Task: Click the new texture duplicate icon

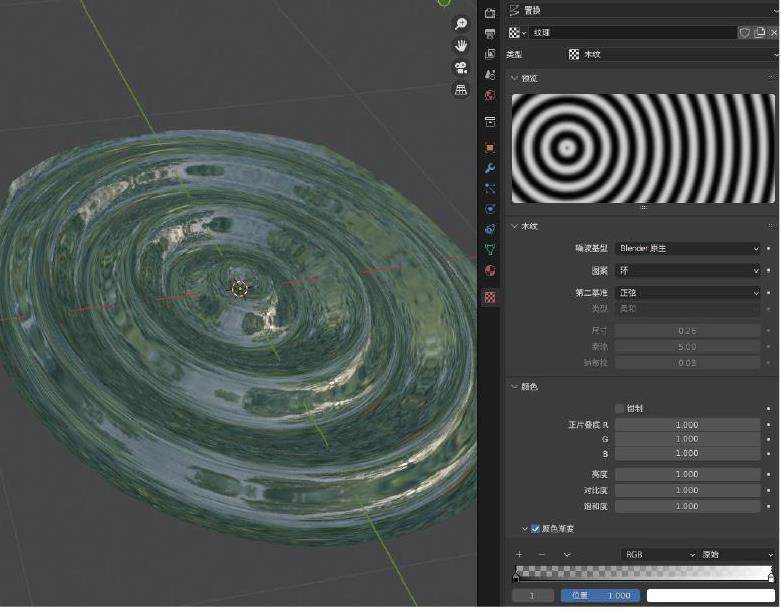Action: (760, 32)
